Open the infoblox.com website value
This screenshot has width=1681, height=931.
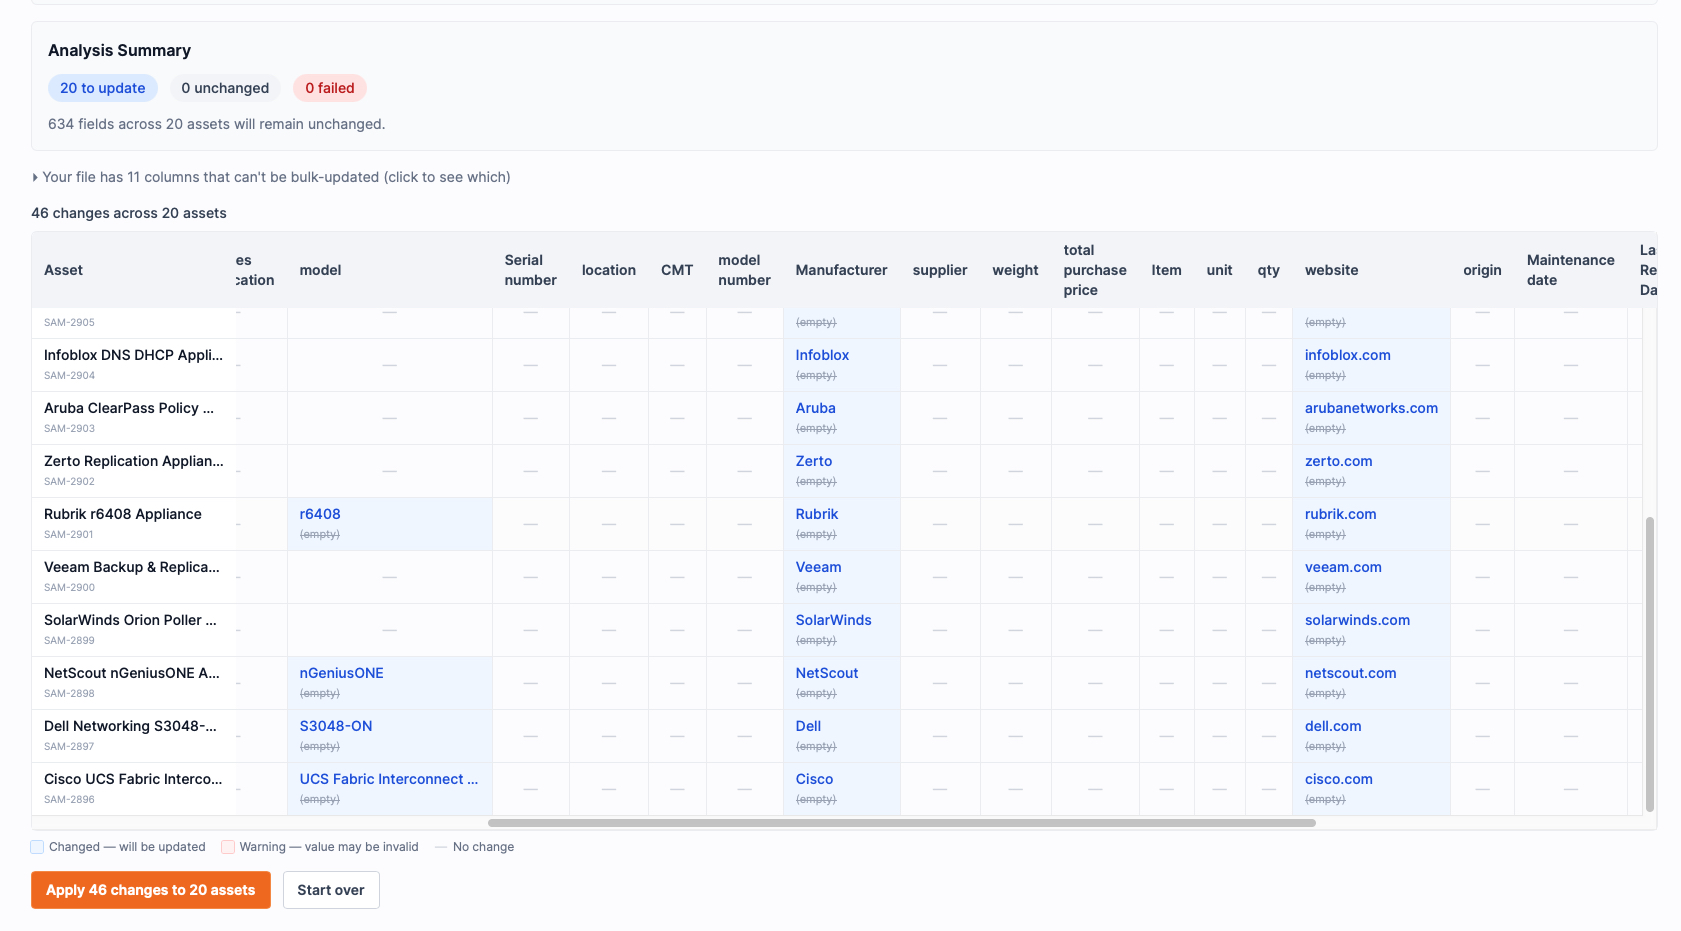pos(1347,355)
